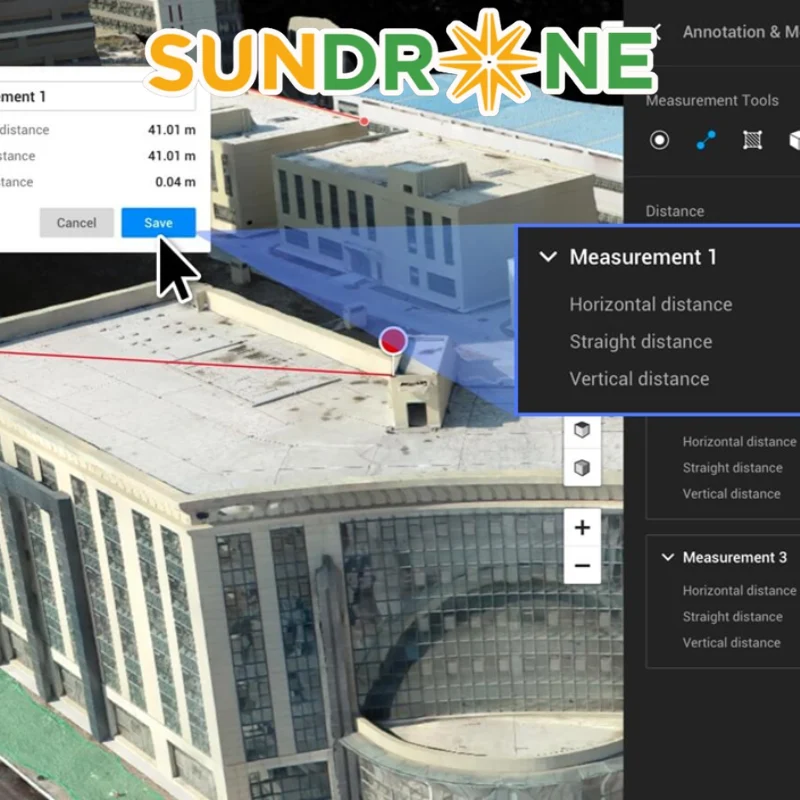Viewport: 800px width, 800px height.
Task: Click the red measurement point on the rooftop
Action: [x=393, y=341]
